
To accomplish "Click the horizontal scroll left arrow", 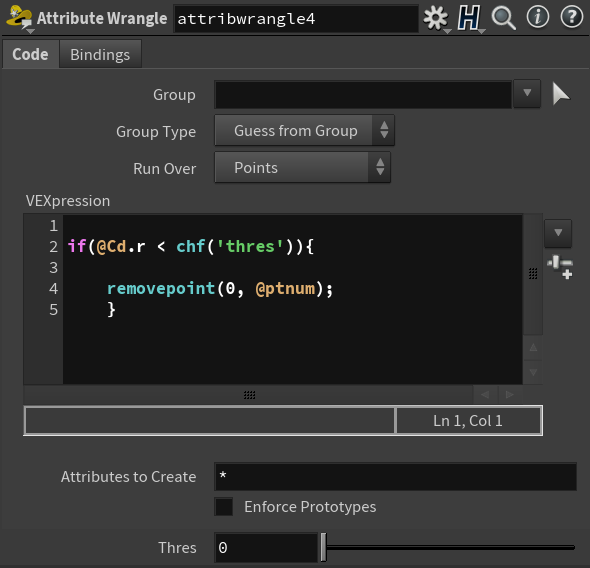I will tap(485, 395).
